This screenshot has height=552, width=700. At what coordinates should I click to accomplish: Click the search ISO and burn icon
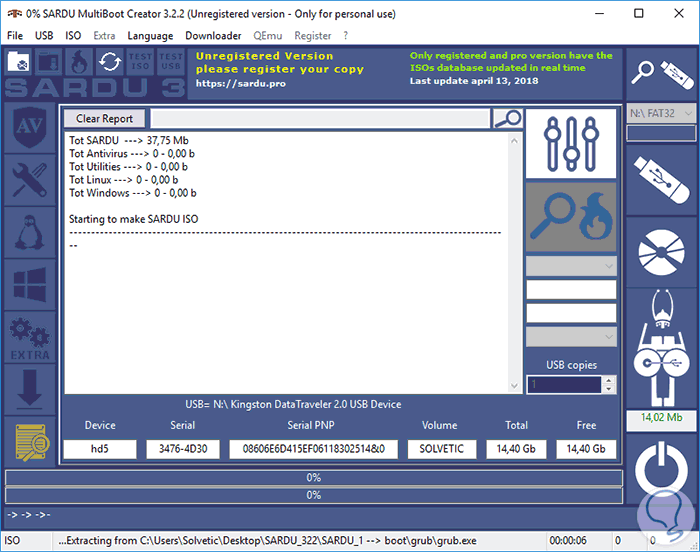[x=571, y=217]
